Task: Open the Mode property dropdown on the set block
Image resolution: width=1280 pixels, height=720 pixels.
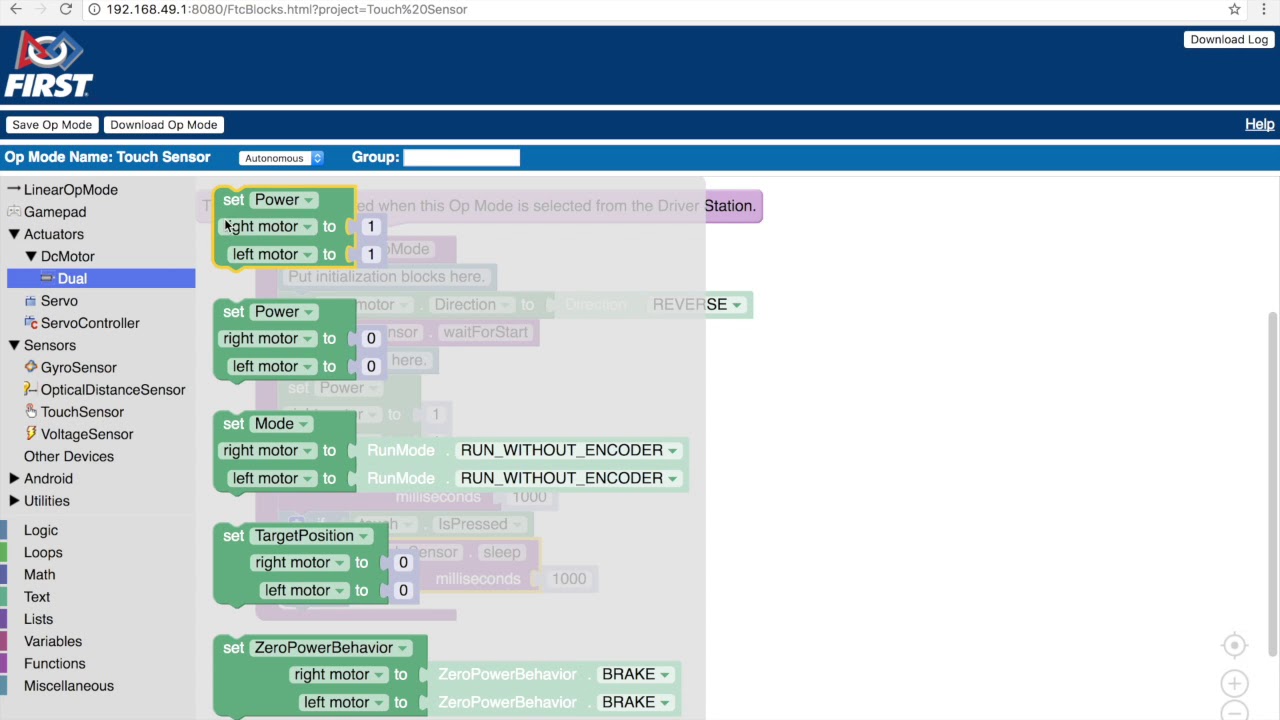Action: [281, 424]
